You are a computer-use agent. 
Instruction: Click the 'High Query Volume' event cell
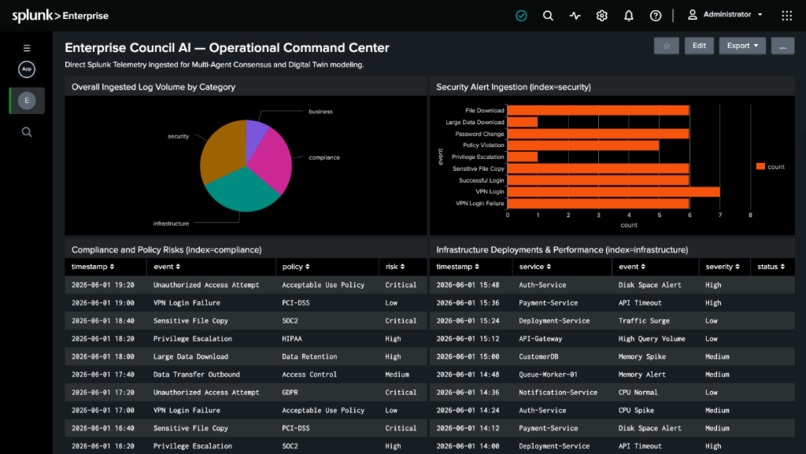point(652,339)
